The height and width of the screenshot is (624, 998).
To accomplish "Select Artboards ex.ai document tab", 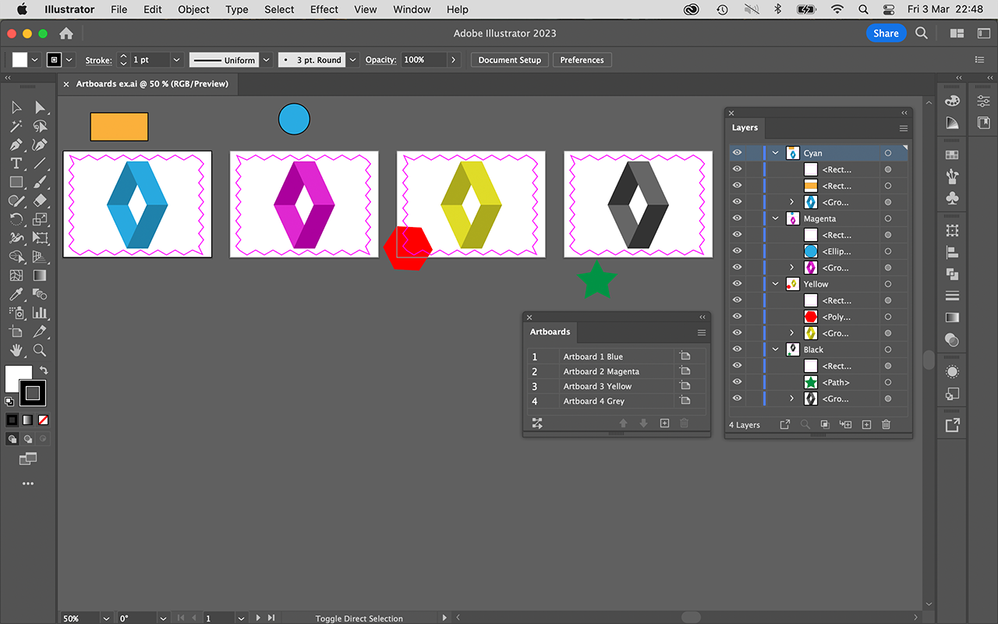I will click(x=152, y=84).
